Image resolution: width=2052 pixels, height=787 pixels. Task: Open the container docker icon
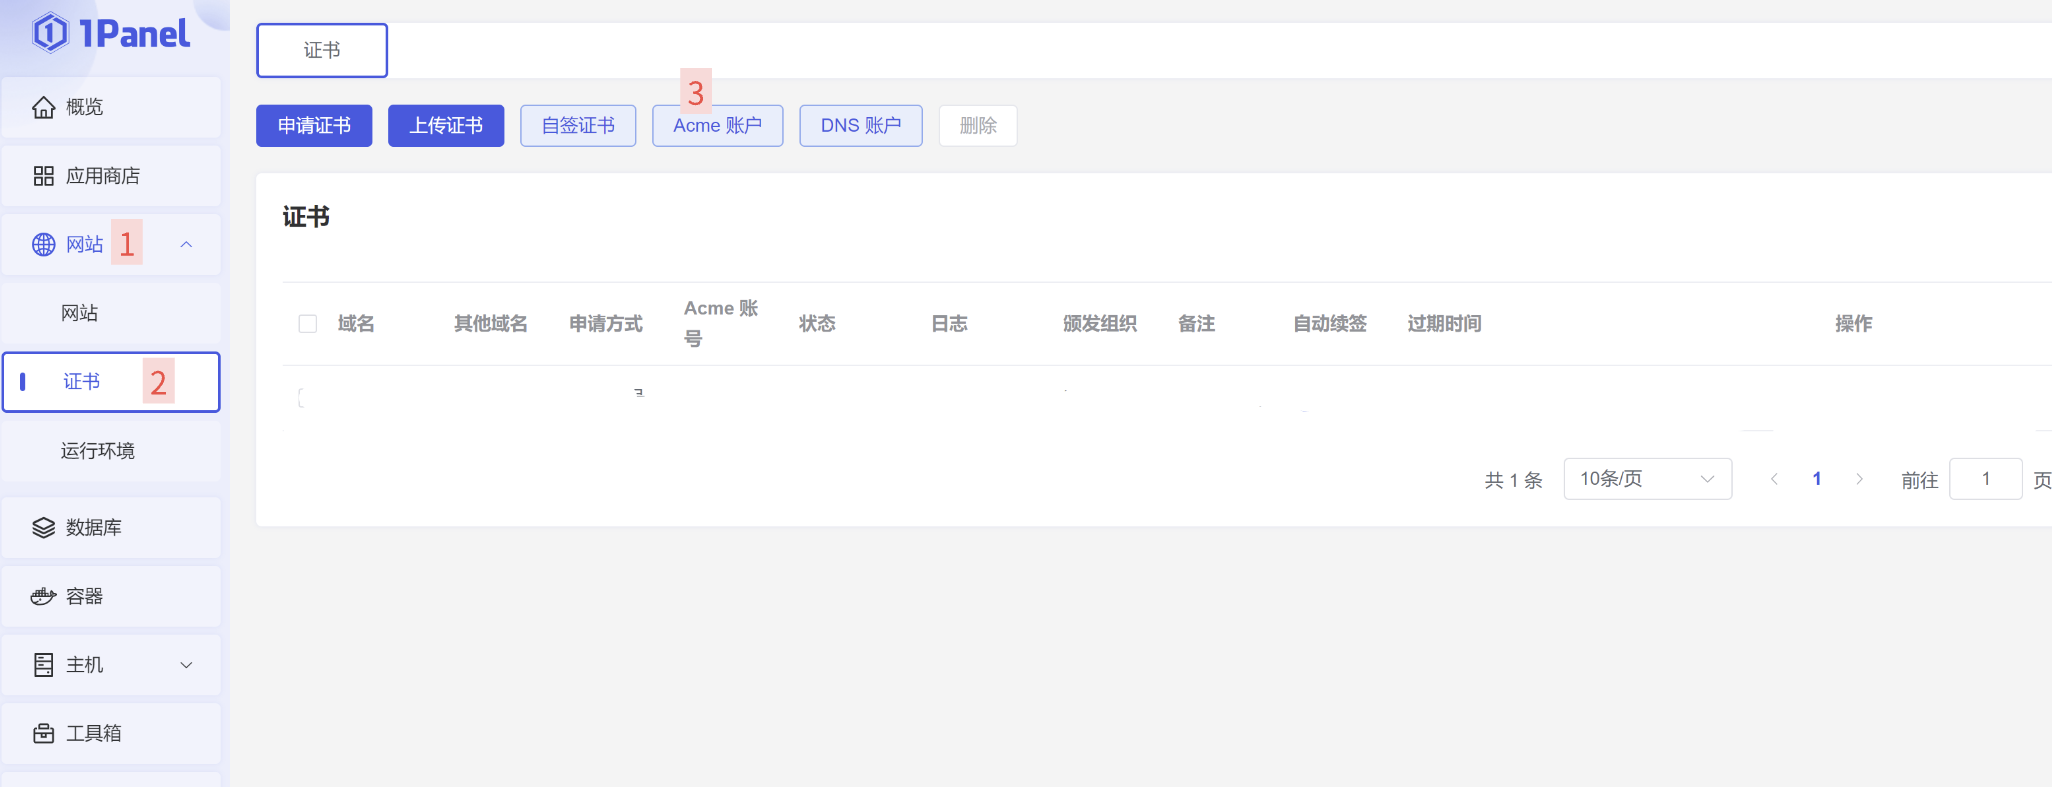pos(43,597)
